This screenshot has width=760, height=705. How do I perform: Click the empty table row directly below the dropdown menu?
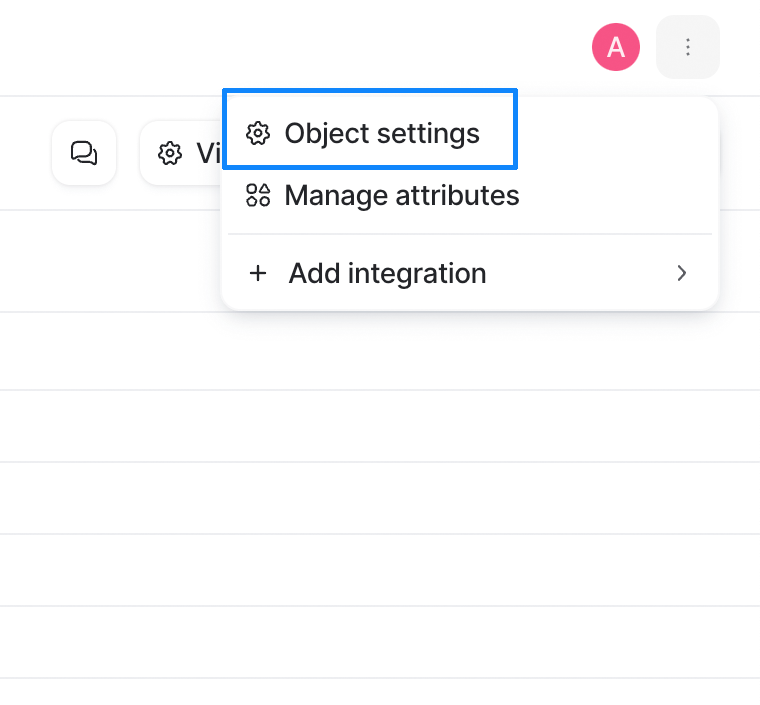380,351
